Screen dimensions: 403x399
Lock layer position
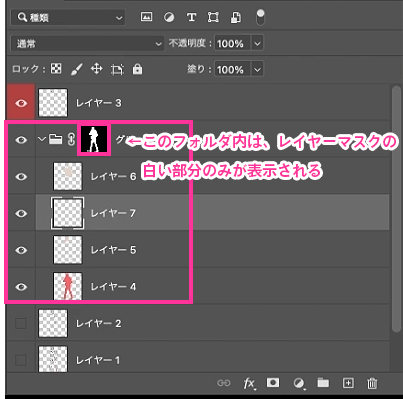[97, 69]
